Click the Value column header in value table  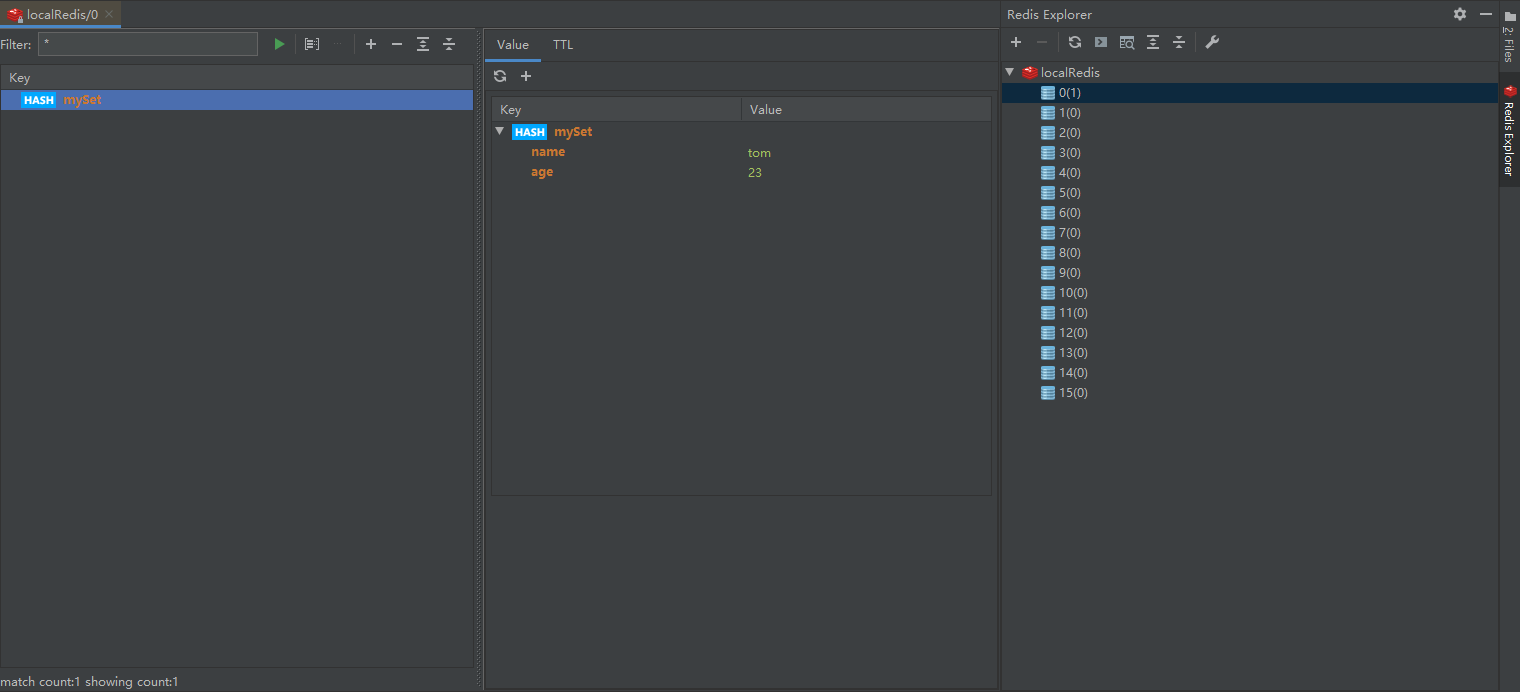(x=866, y=110)
